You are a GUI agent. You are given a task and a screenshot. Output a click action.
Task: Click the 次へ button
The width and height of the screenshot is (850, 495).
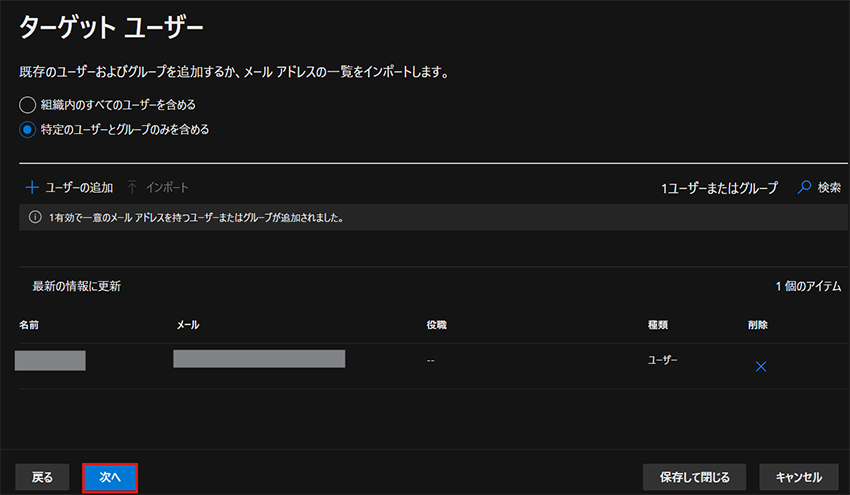110,477
